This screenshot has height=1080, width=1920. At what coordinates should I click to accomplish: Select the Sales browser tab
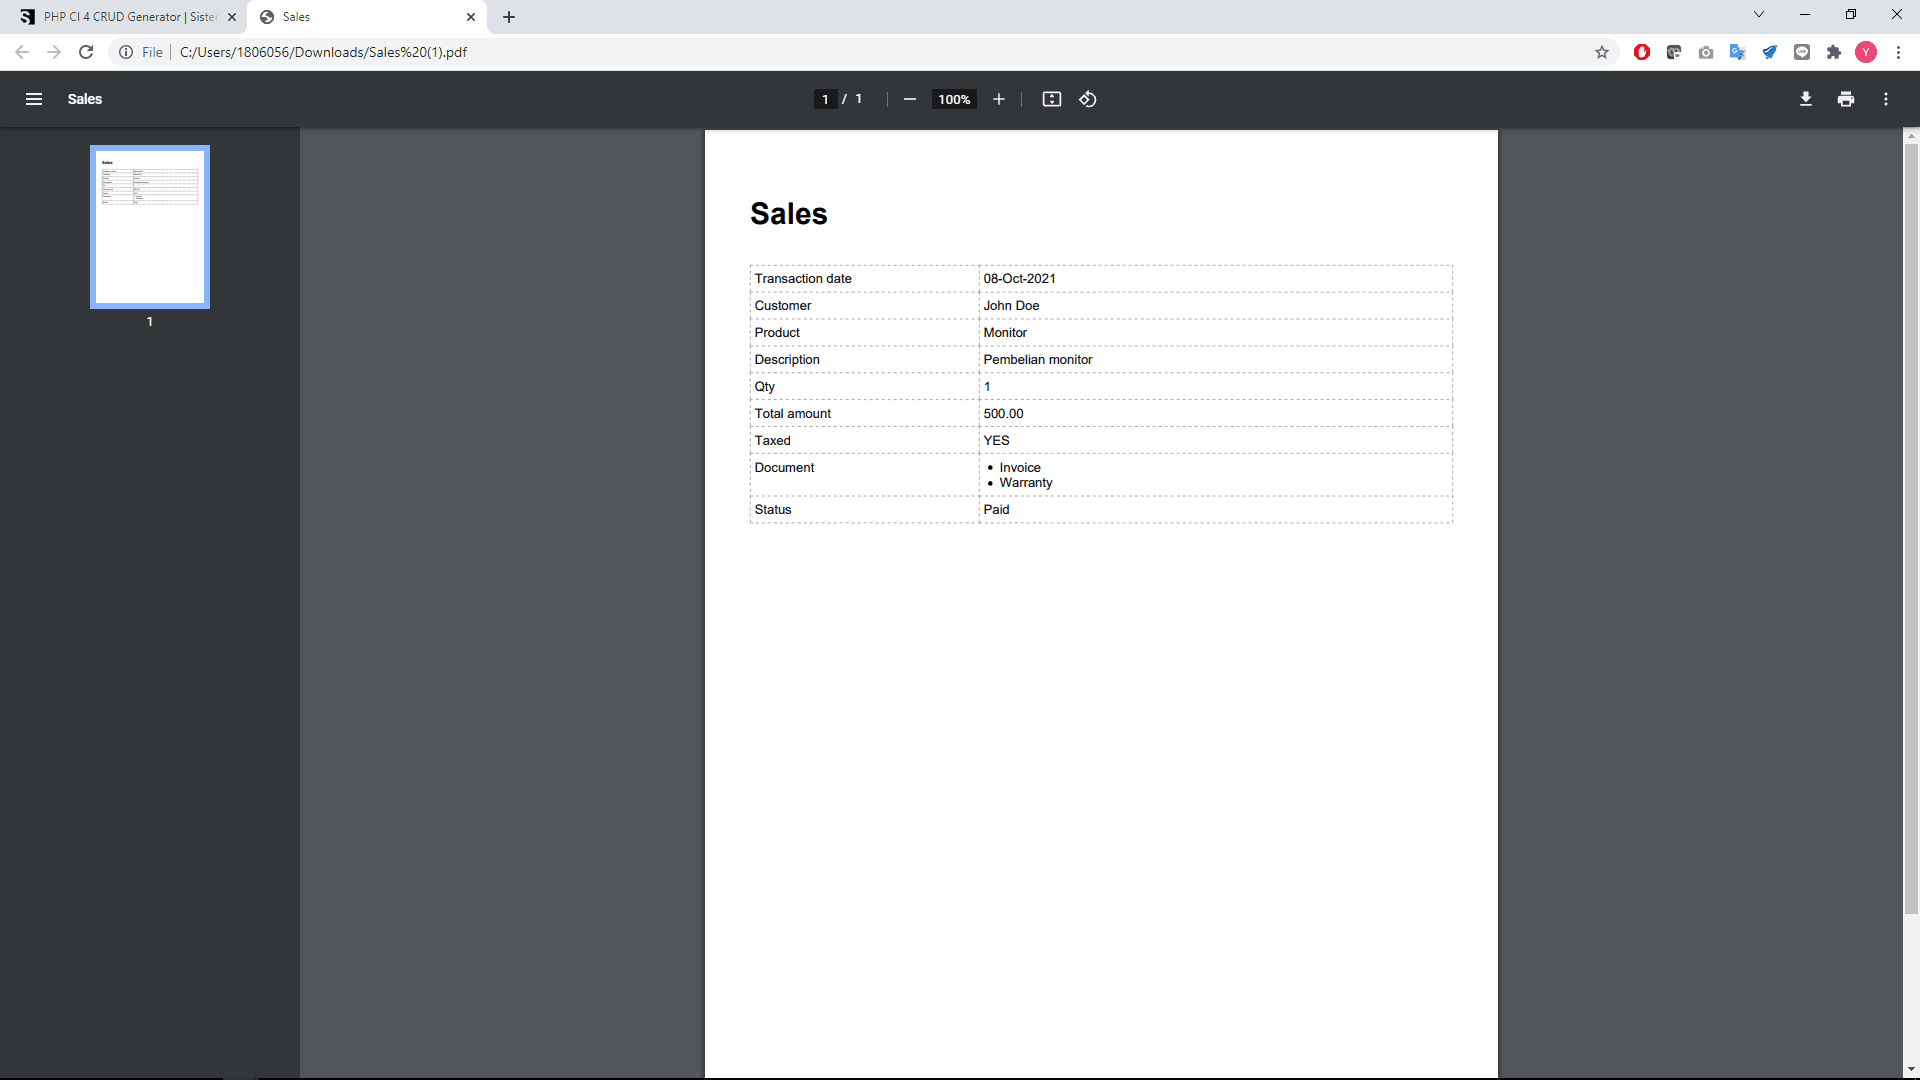pyautogui.click(x=360, y=17)
